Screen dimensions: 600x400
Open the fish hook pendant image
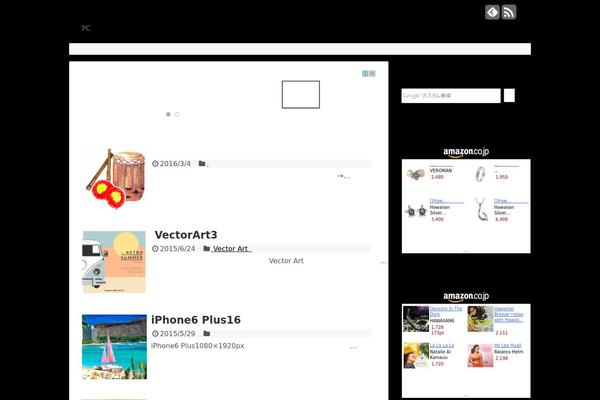[481, 209]
